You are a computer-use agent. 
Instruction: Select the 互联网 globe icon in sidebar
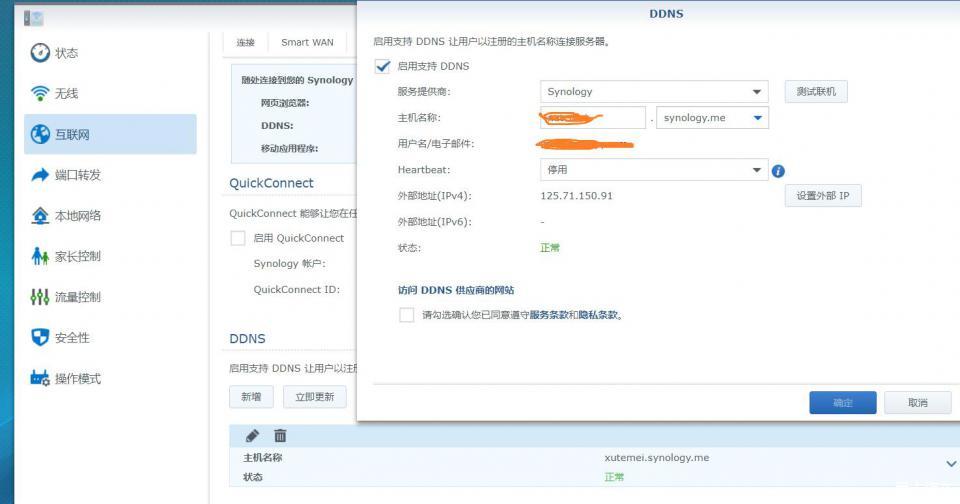[40, 134]
